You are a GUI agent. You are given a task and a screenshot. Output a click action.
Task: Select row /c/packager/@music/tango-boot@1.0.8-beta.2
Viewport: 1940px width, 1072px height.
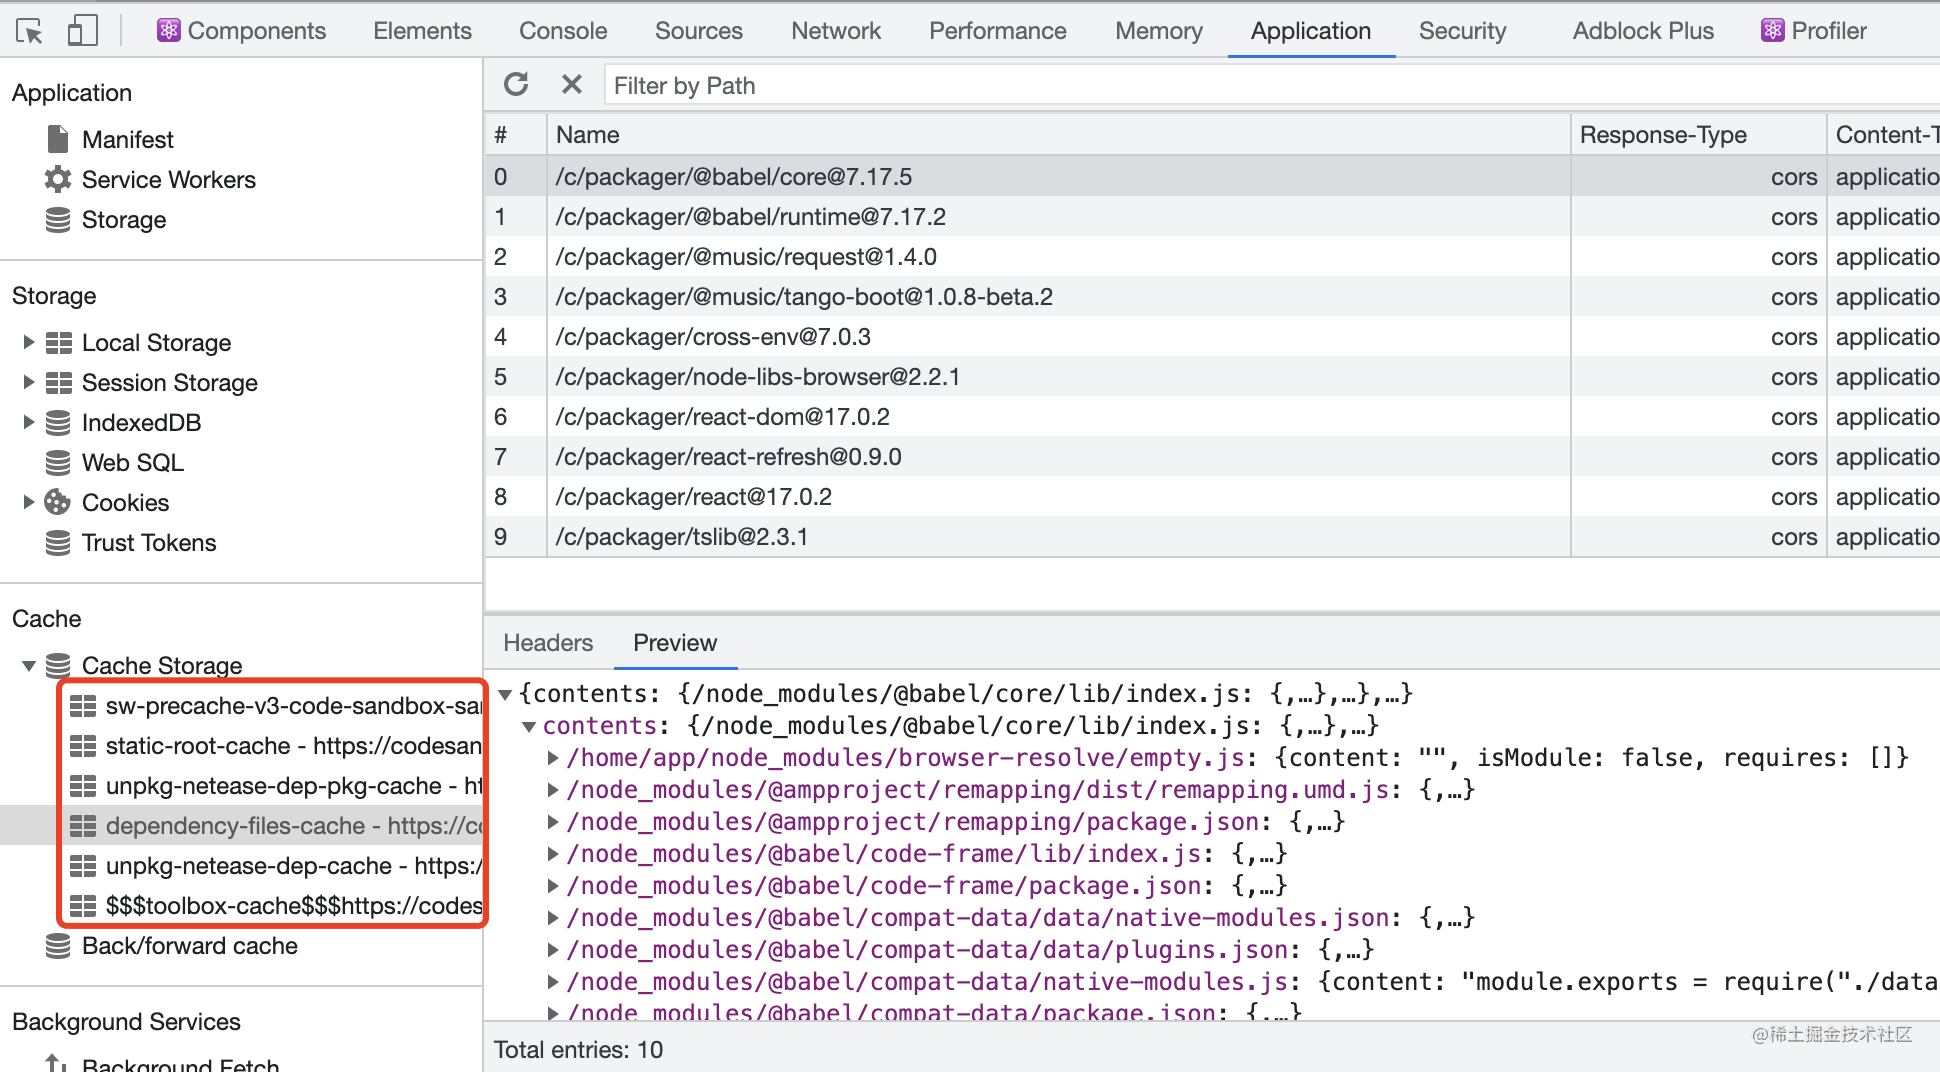[1212, 297]
